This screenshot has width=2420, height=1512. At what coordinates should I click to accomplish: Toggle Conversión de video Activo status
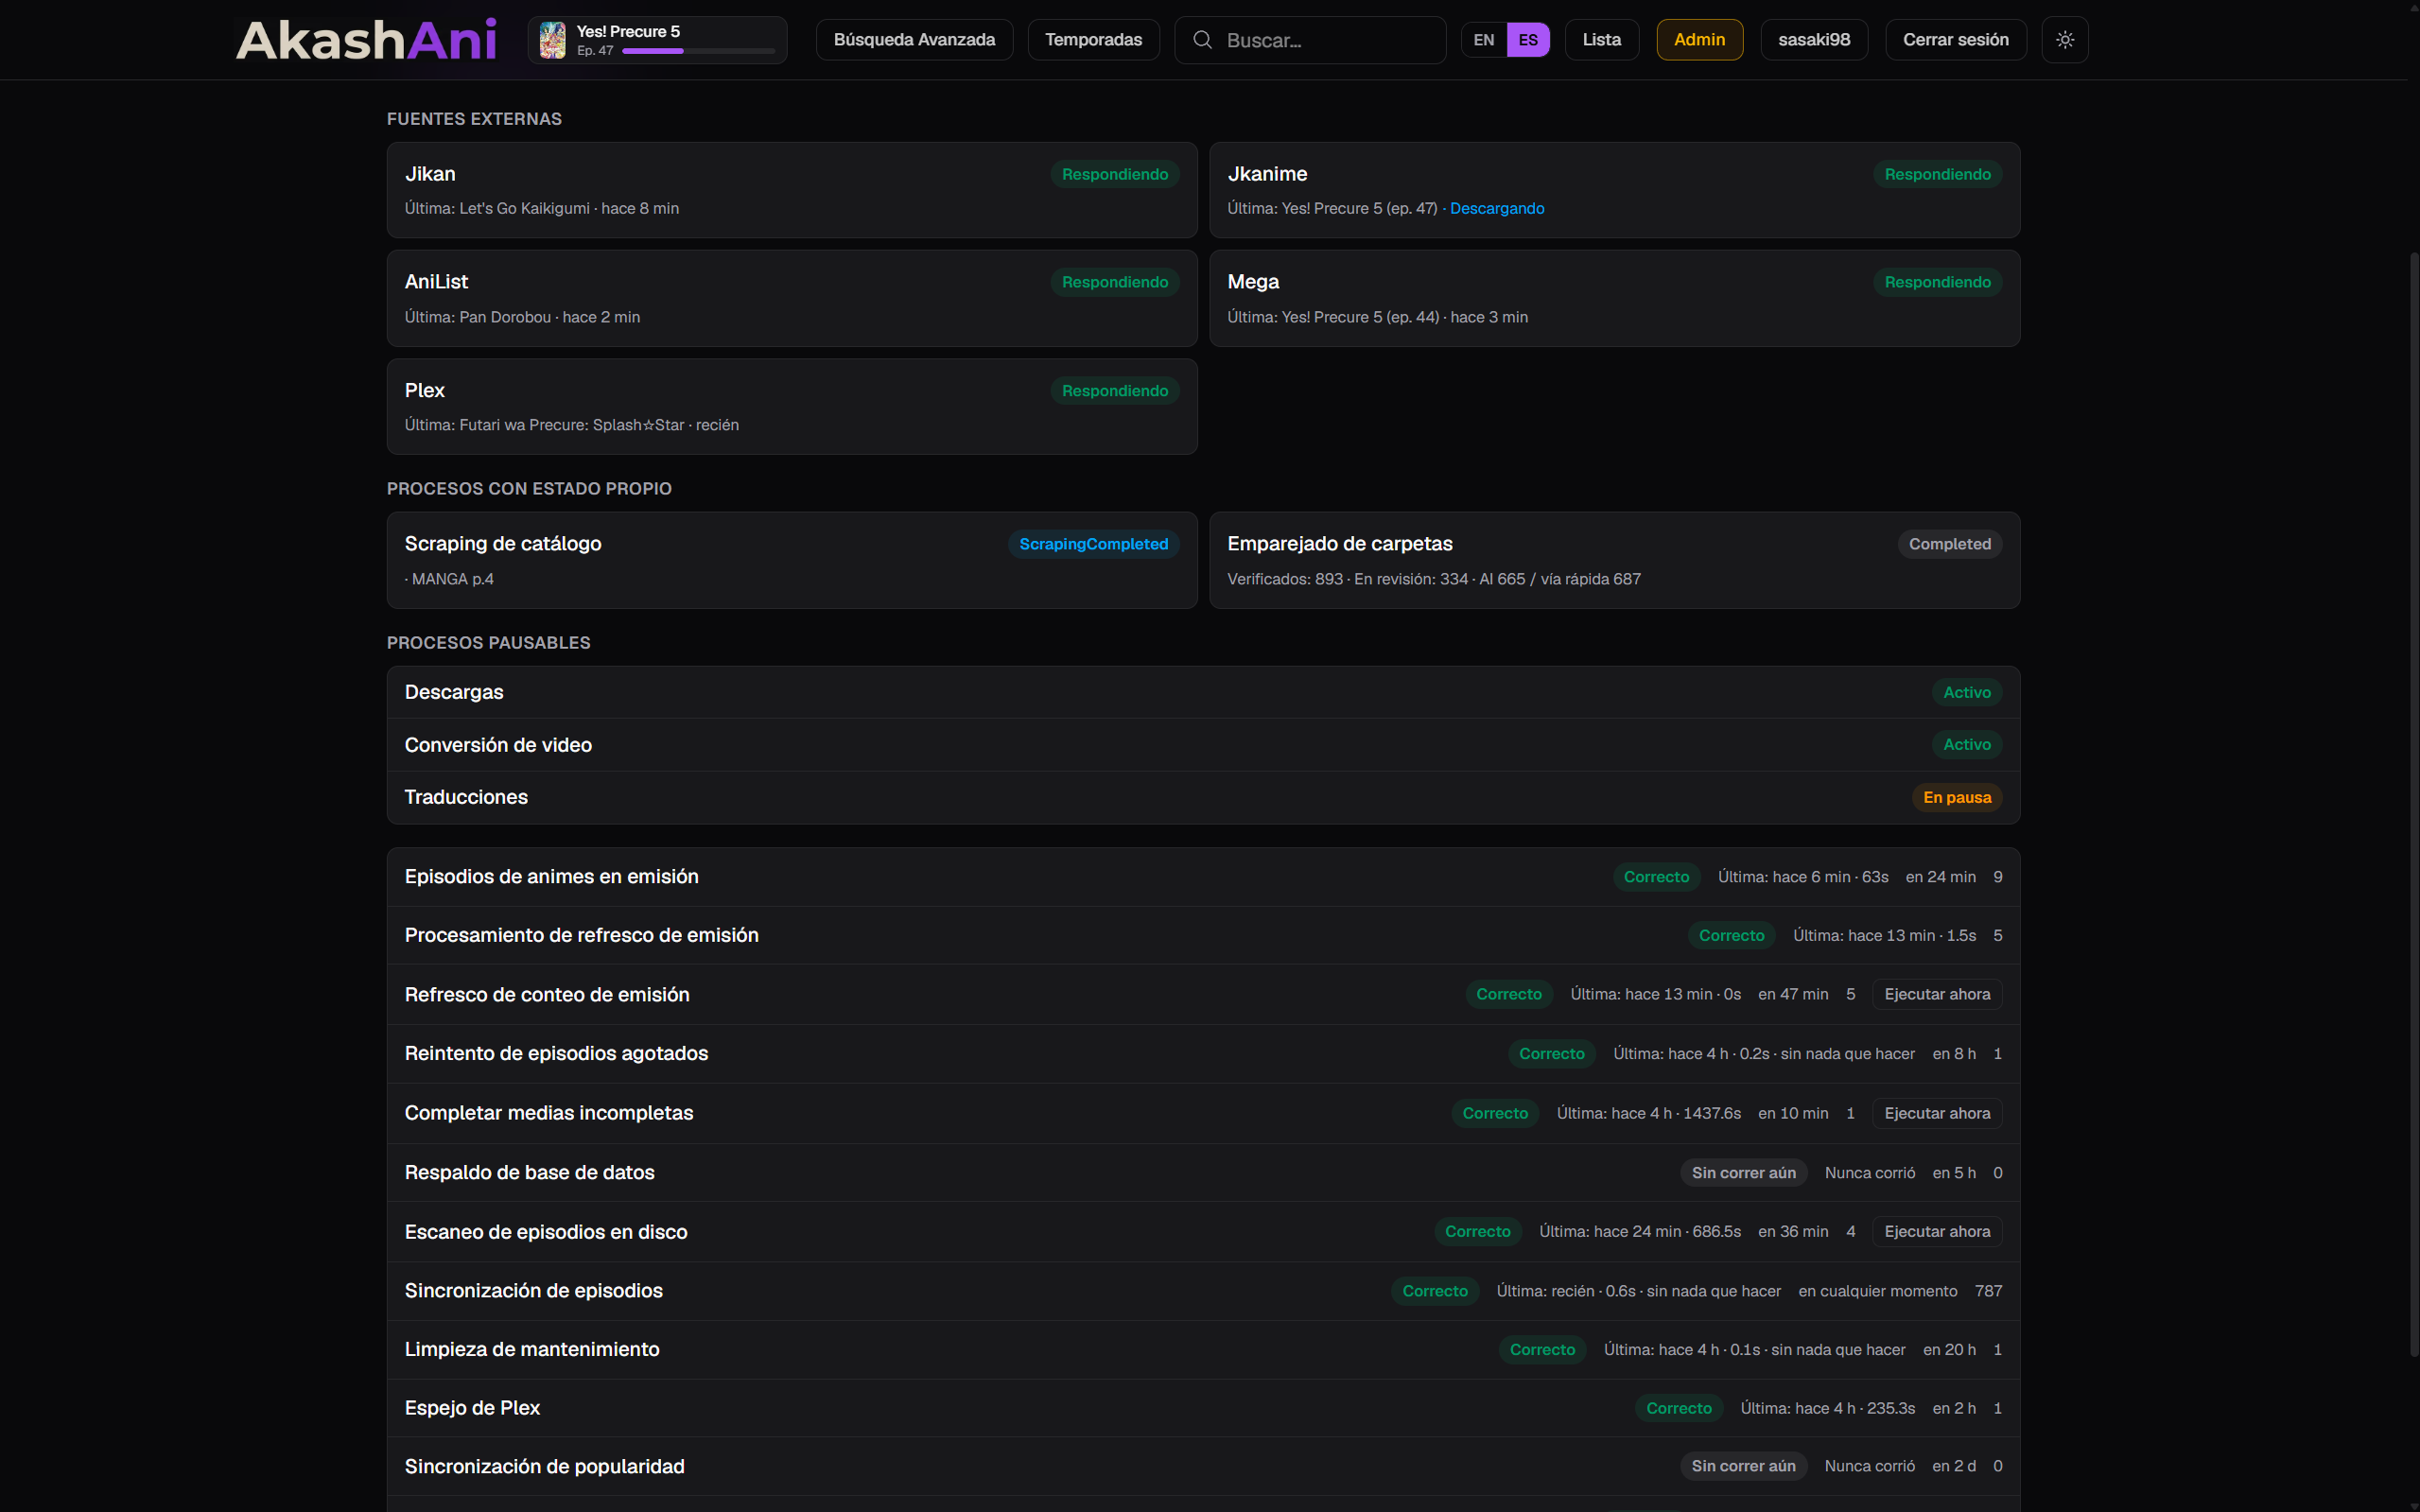coord(1966,744)
